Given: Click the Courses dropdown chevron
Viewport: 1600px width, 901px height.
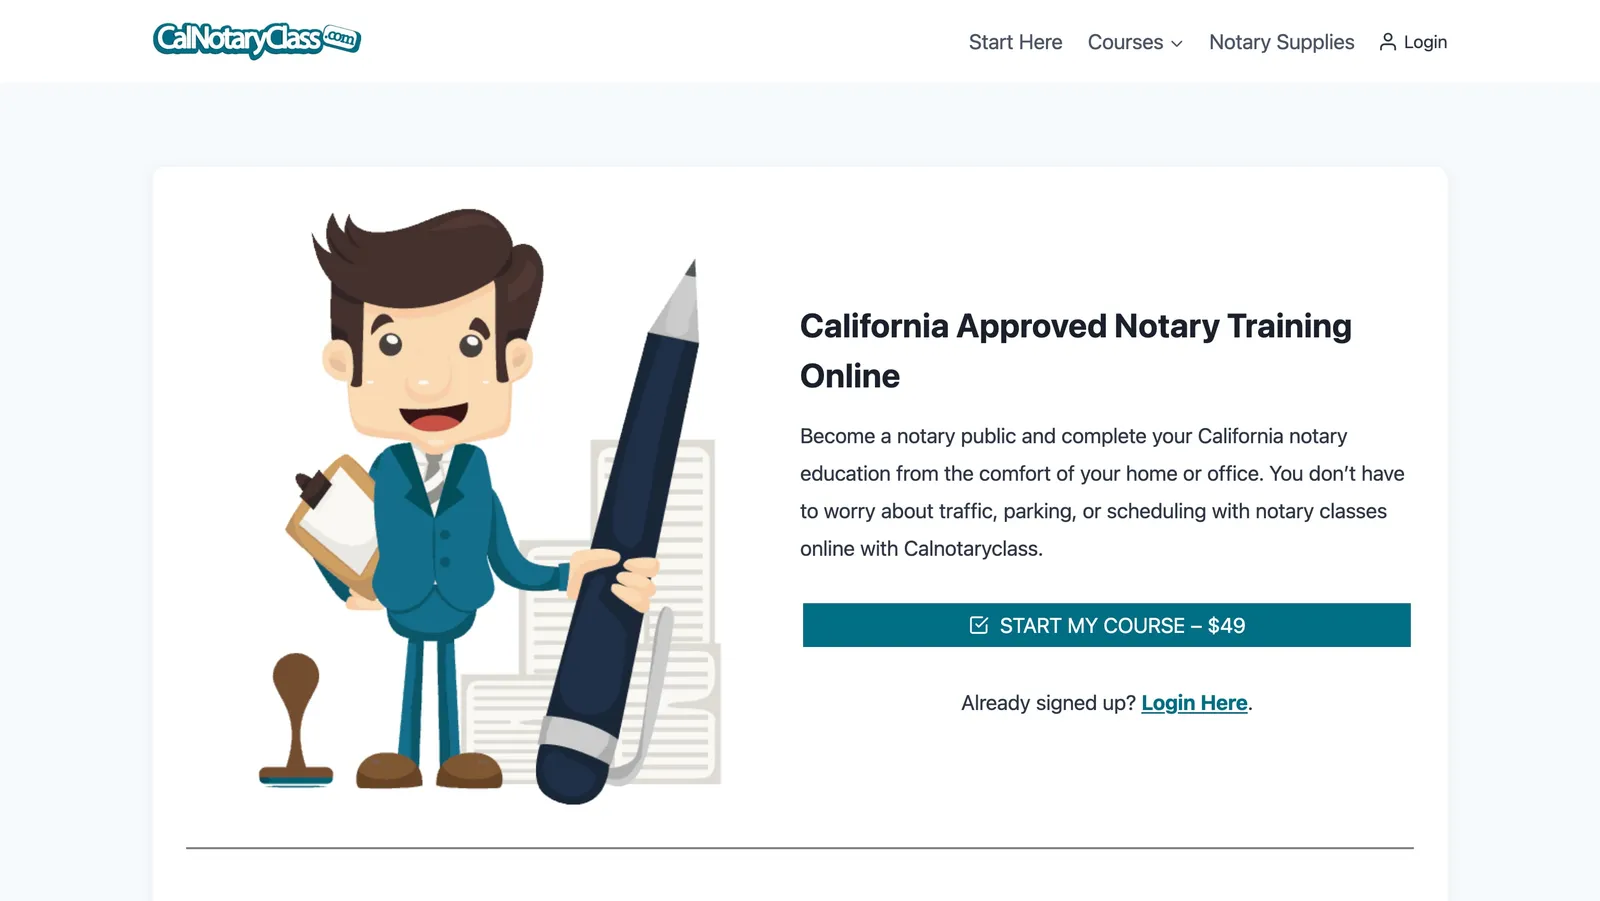Looking at the screenshot, I should [x=1176, y=44].
